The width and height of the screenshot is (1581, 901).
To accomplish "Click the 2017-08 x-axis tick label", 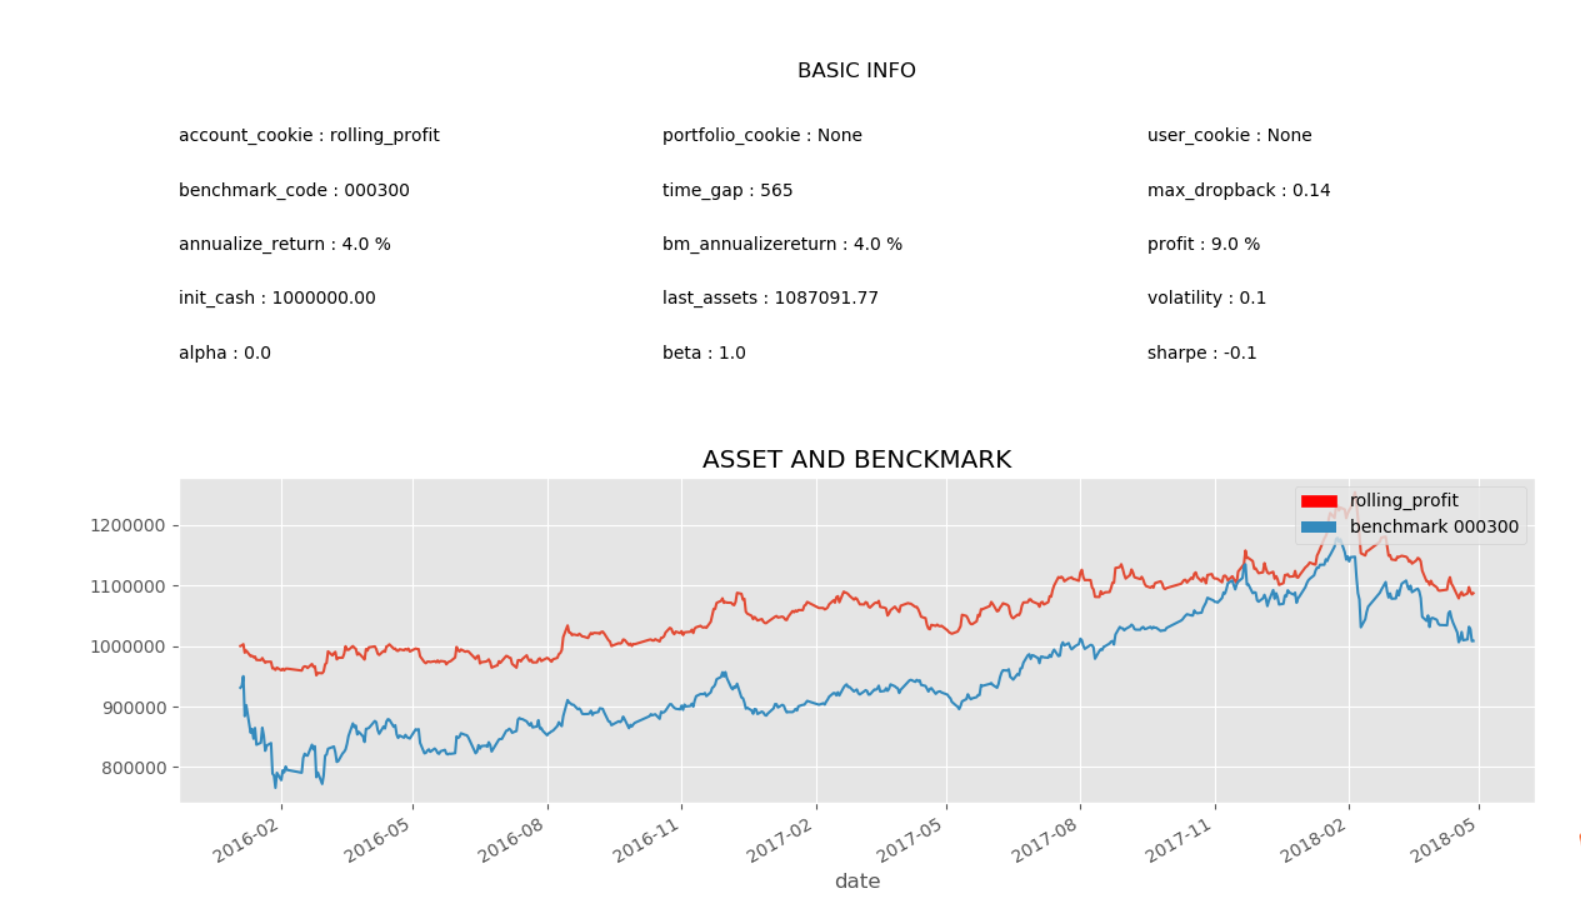I will (1044, 840).
